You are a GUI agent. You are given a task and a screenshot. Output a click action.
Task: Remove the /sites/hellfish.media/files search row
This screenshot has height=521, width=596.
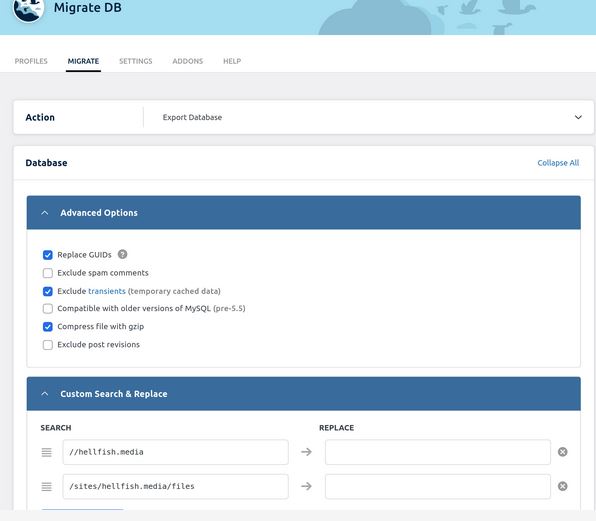click(563, 486)
